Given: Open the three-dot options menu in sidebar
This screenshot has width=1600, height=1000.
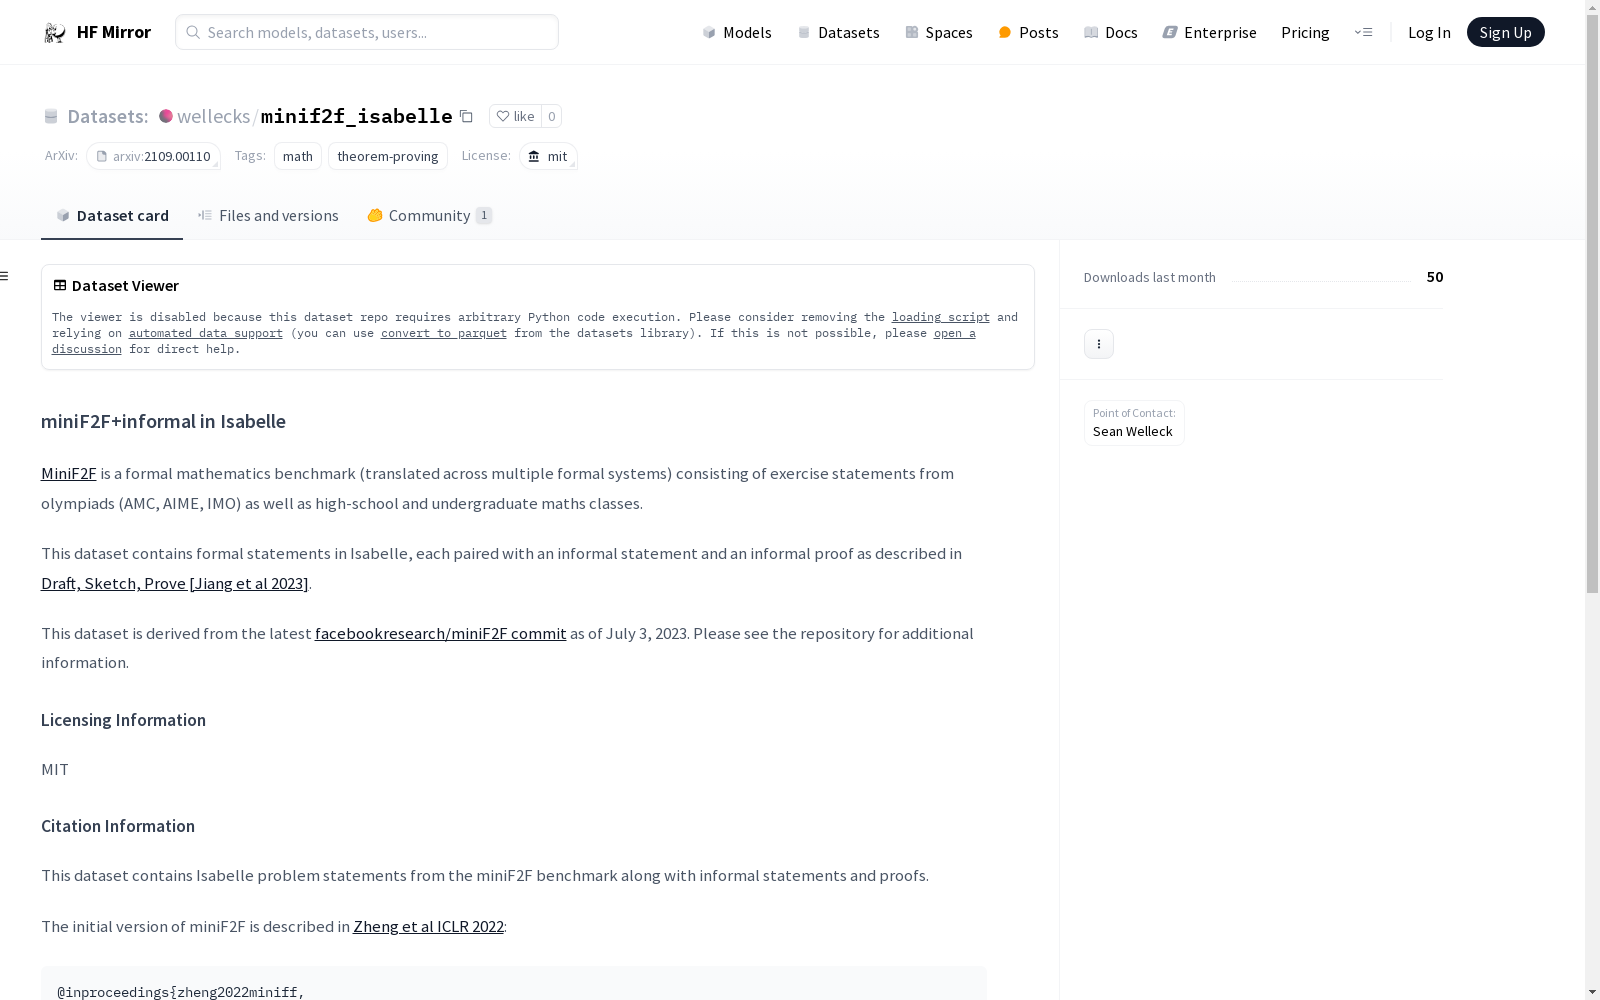Looking at the screenshot, I should coord(1099,344).
